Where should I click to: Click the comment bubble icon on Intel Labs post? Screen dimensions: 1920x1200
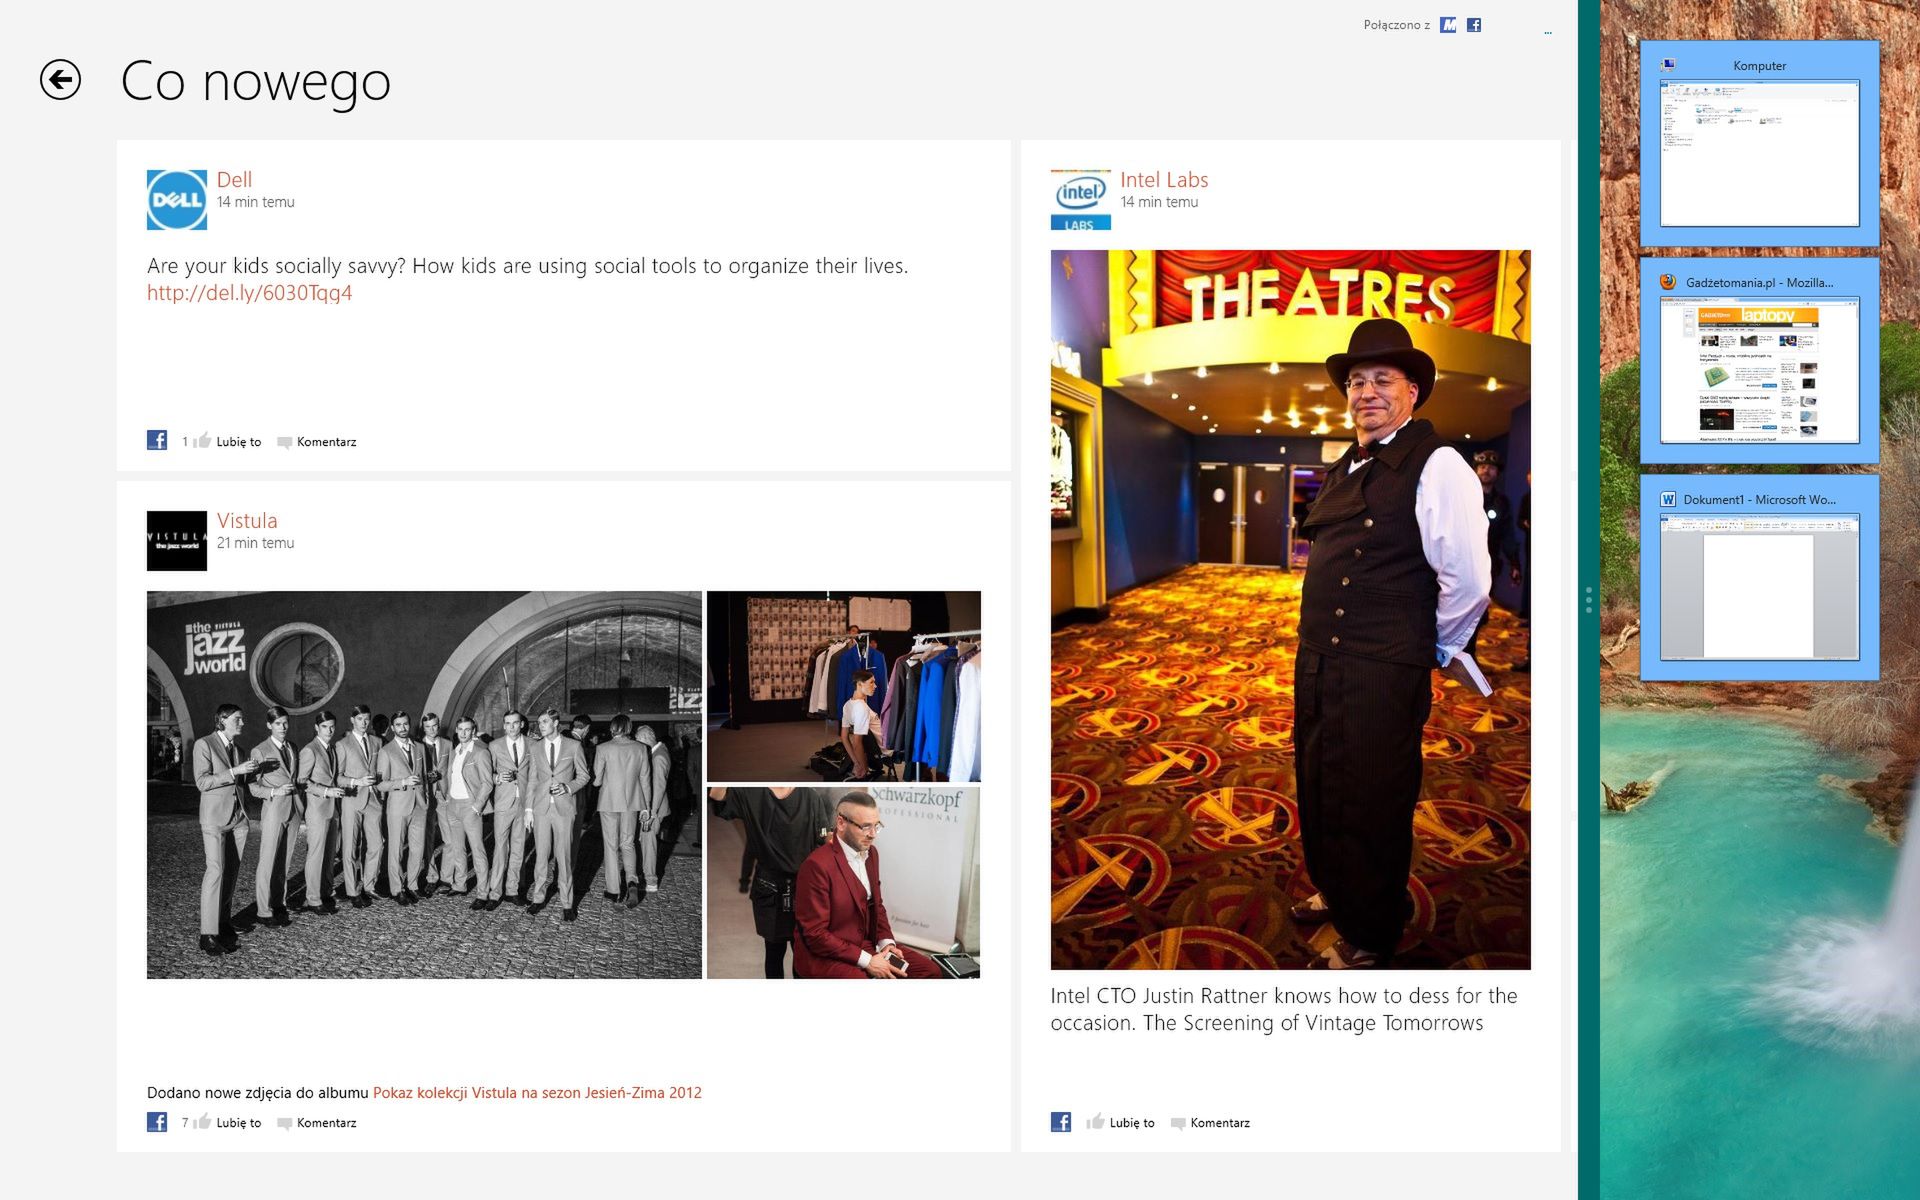(1178, 1124)
